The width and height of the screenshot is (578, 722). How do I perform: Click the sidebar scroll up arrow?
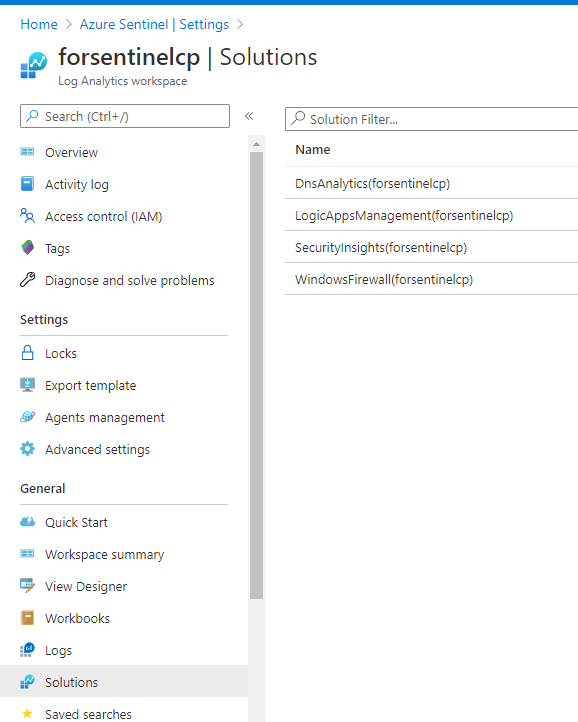(257, 145)
